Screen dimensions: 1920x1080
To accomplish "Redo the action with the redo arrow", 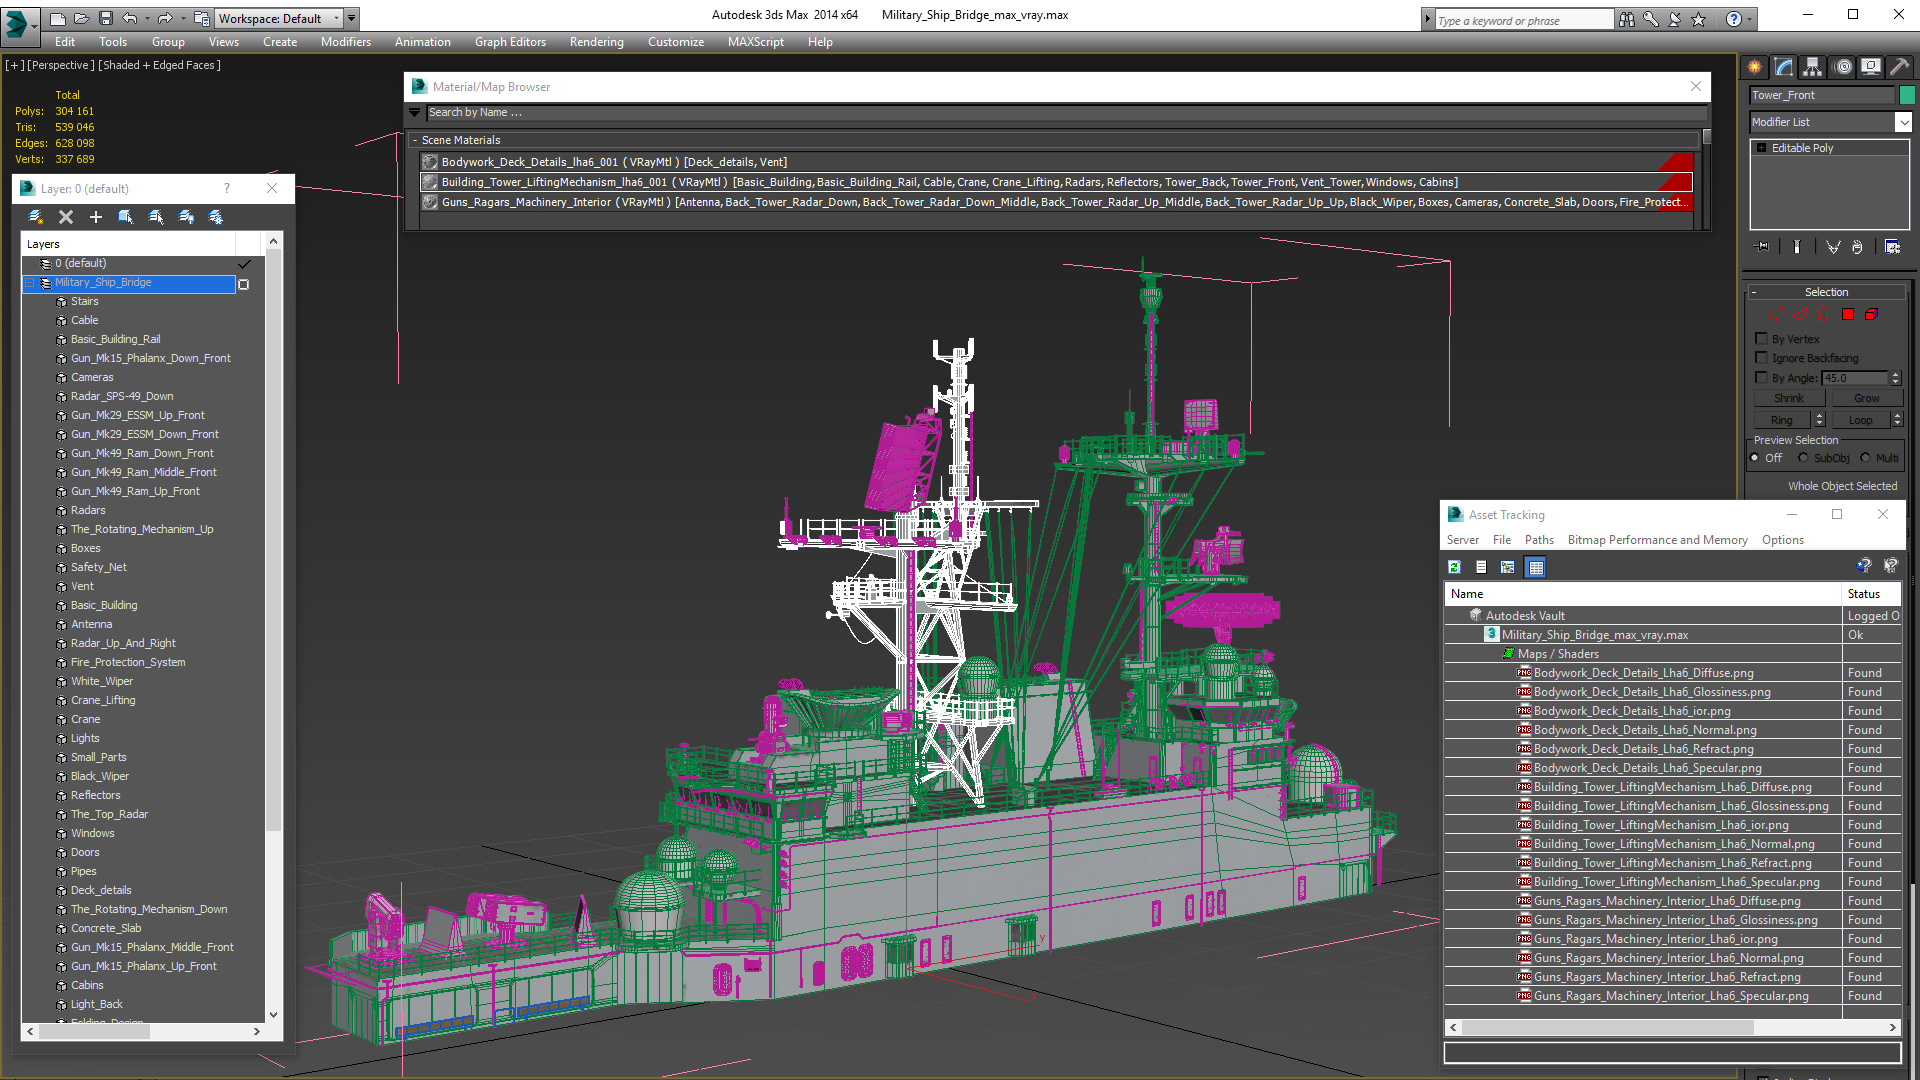I will pos(165,18).
